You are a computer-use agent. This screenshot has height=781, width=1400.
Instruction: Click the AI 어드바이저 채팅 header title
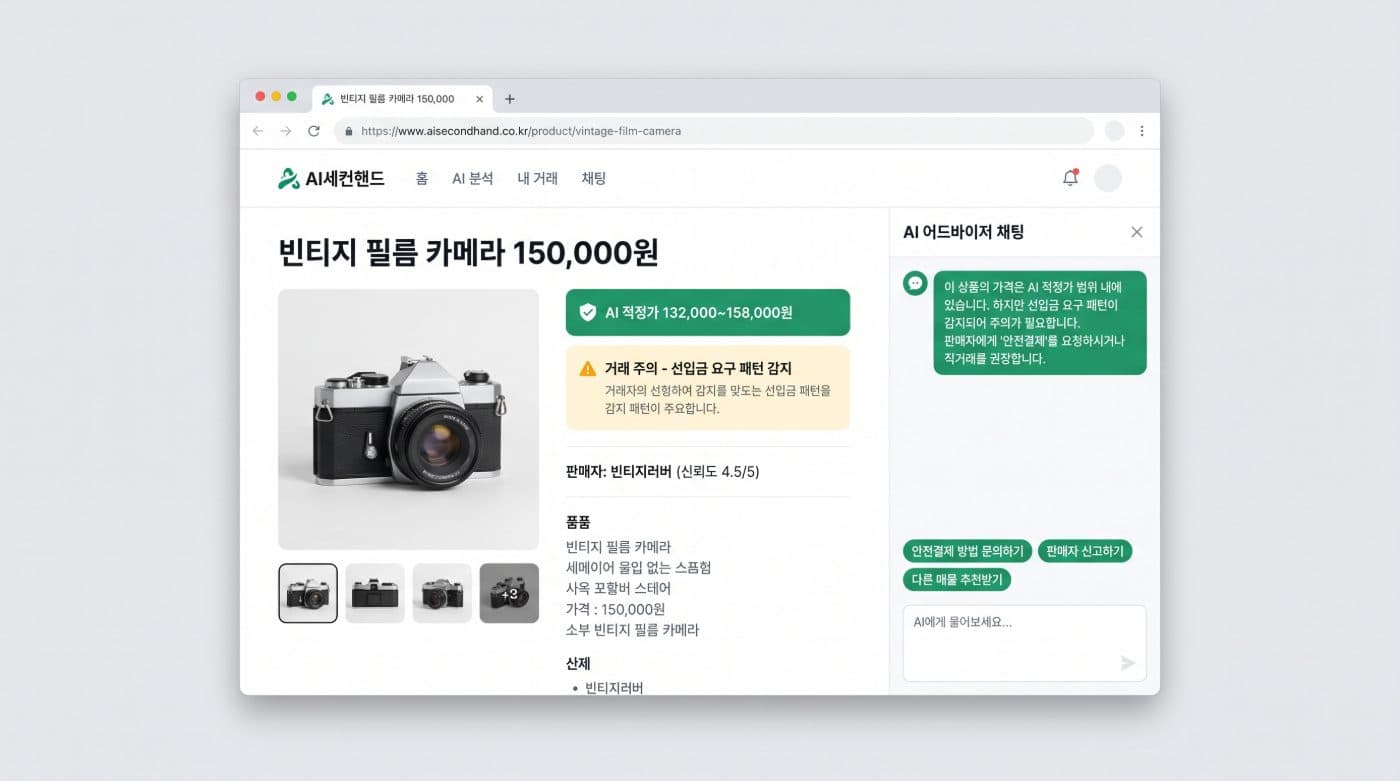point(963,232)
